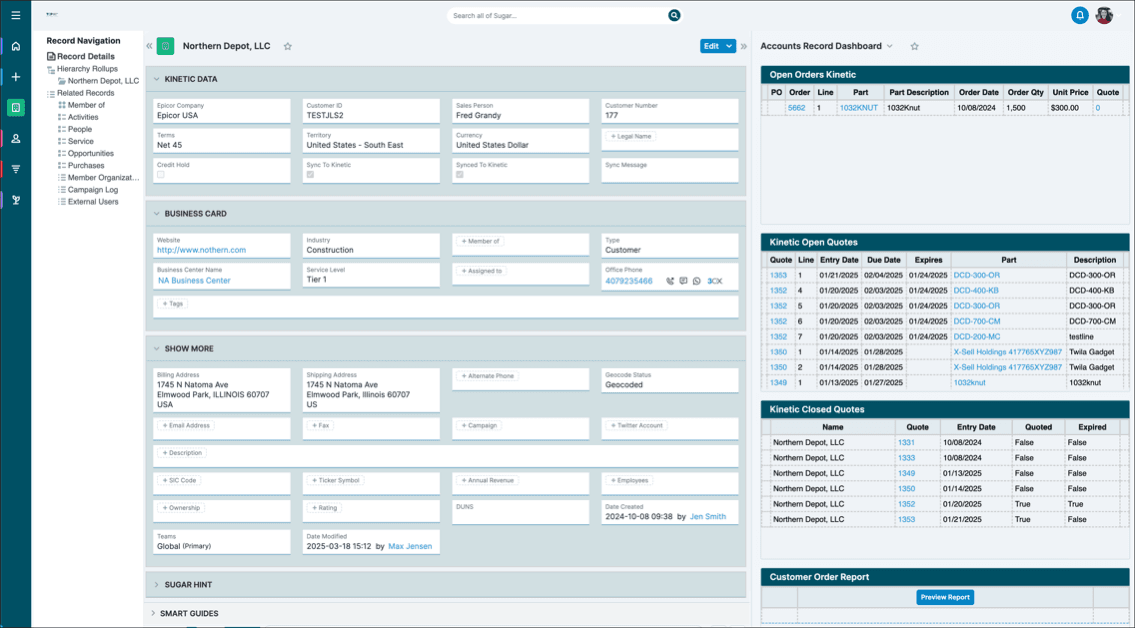Collapse the KINETIC DATA section
The image size is (1135, 628).
coord(156,79)
